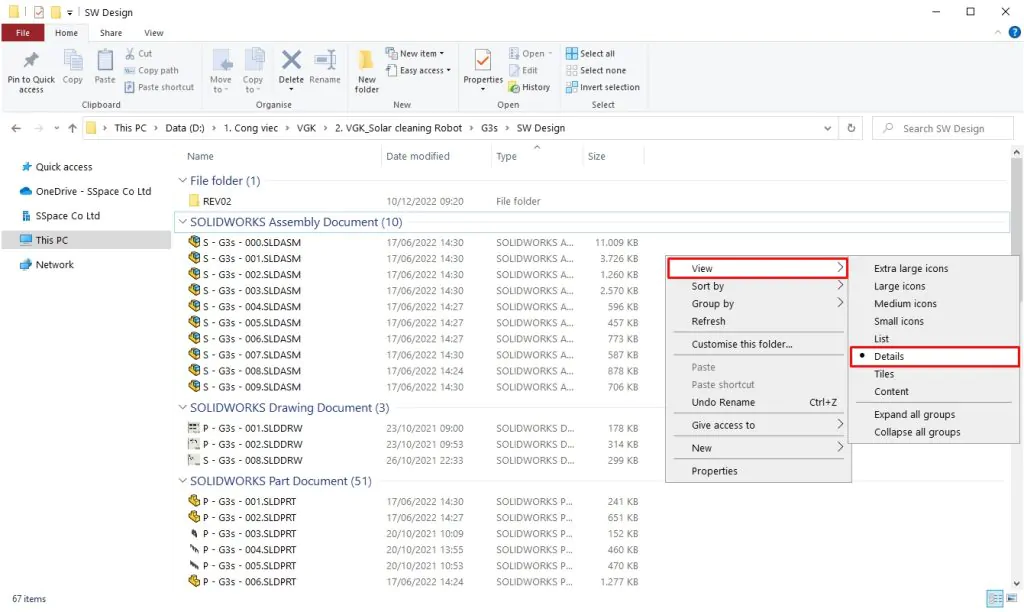Choose List view option
1024x612 pixels.
pyautogui.click(x=881, y=338)
